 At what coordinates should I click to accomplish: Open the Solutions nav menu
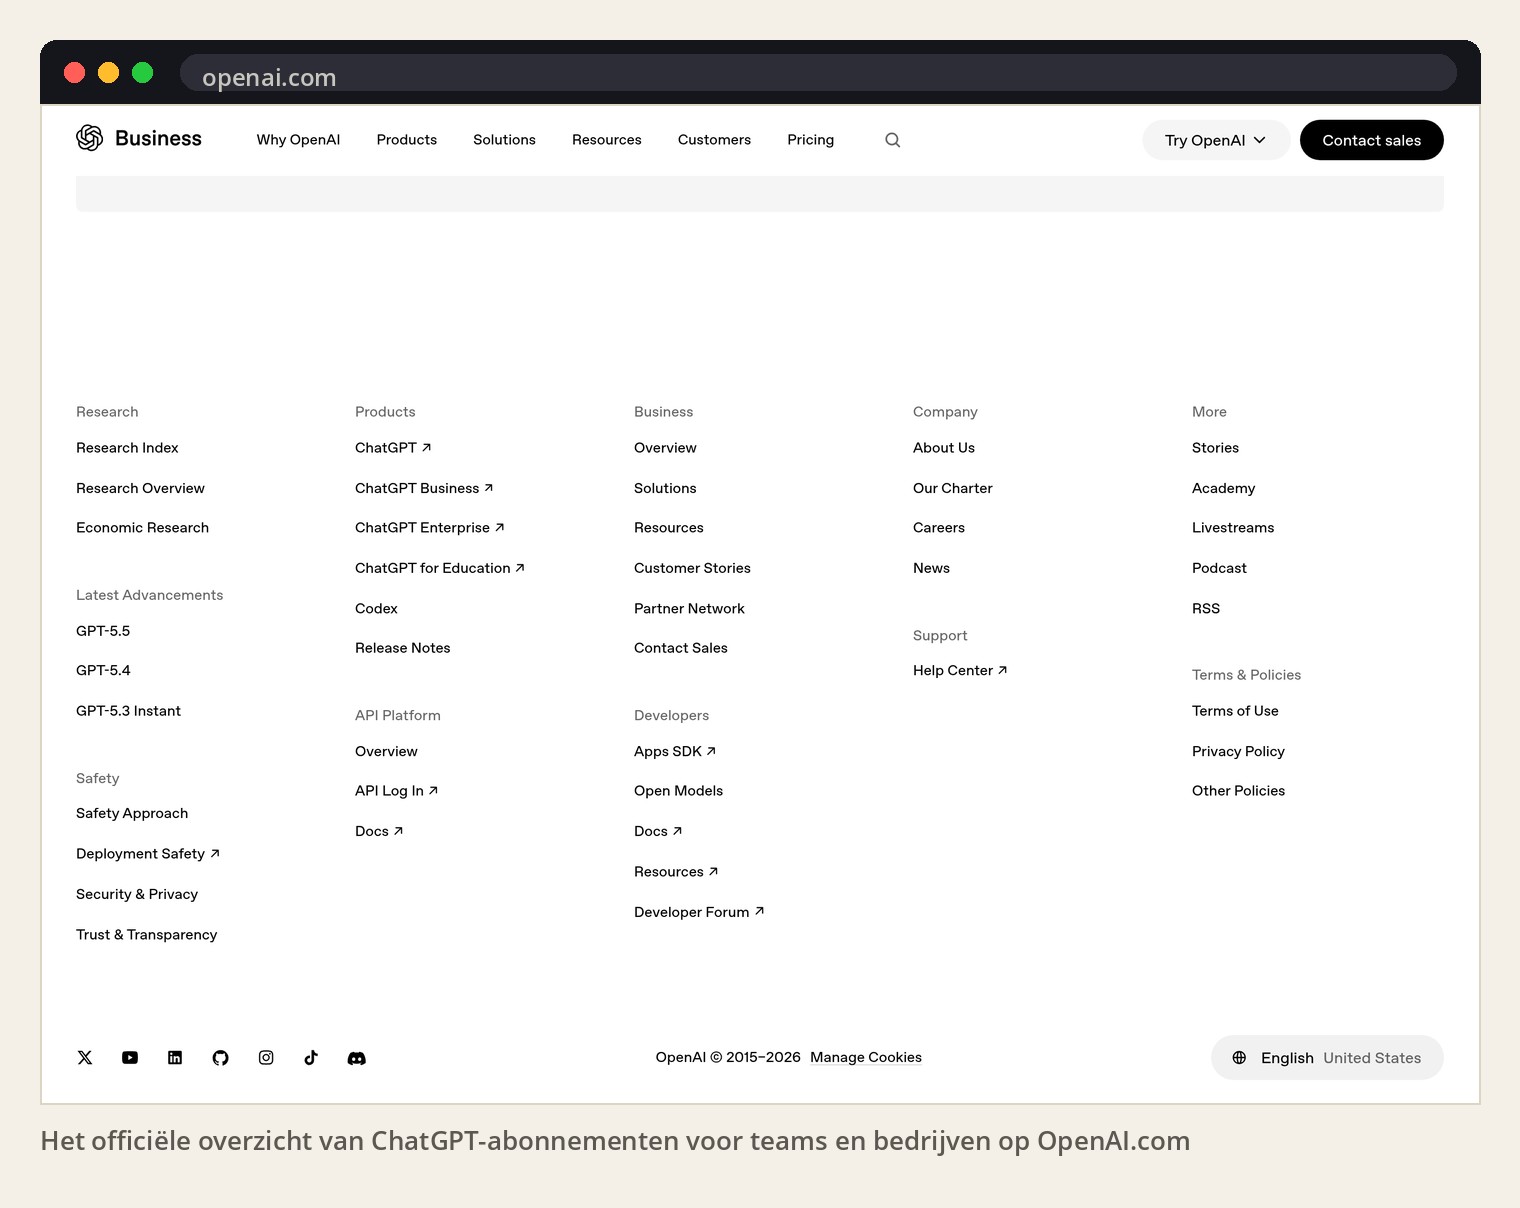click(504, 140)
